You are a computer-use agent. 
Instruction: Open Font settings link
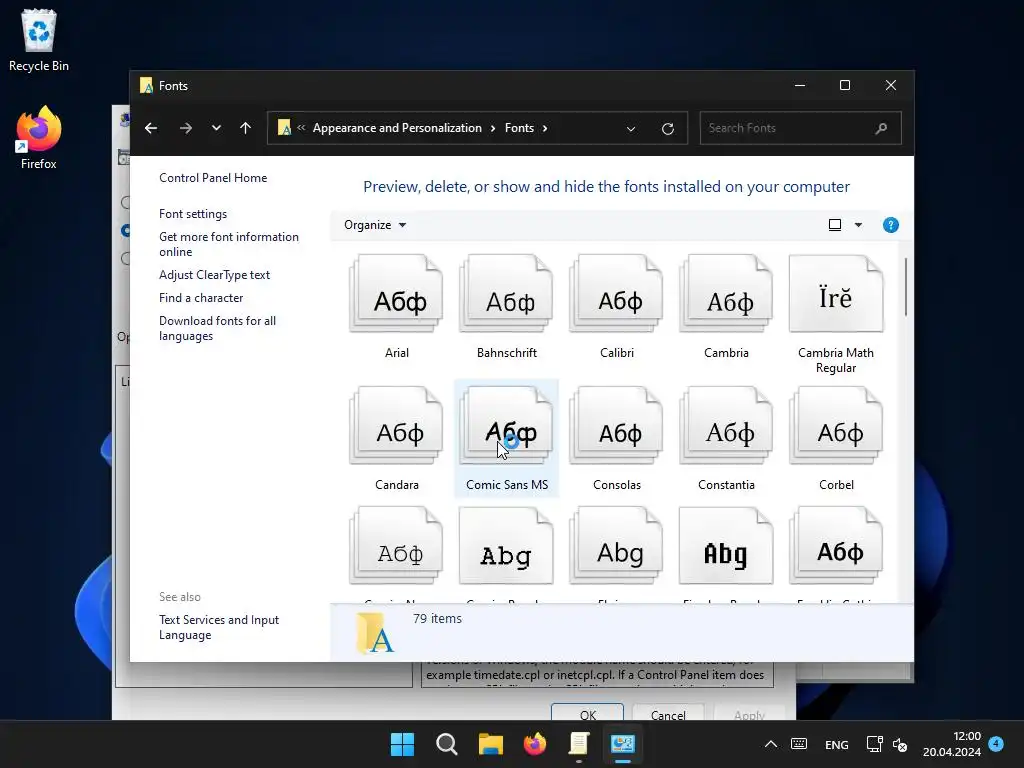193,214
